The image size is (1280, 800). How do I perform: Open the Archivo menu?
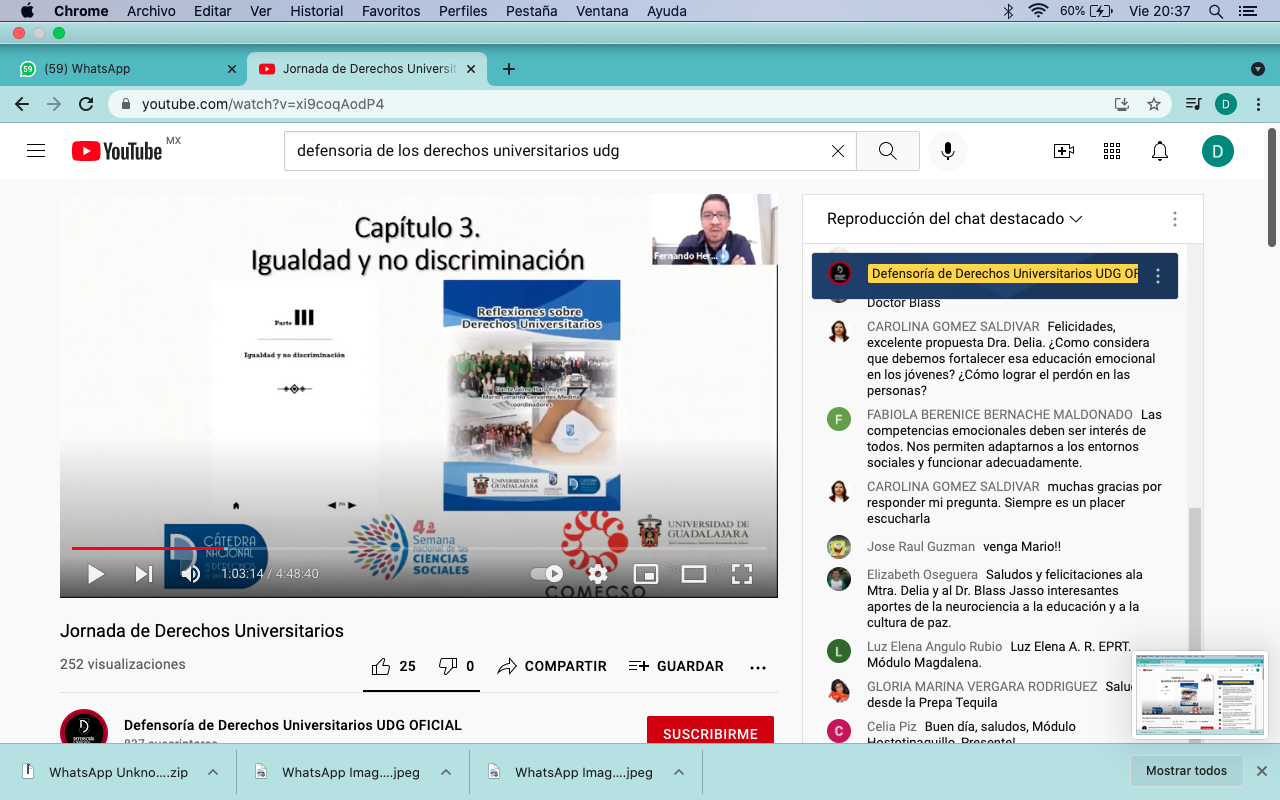tap(151, 11)
